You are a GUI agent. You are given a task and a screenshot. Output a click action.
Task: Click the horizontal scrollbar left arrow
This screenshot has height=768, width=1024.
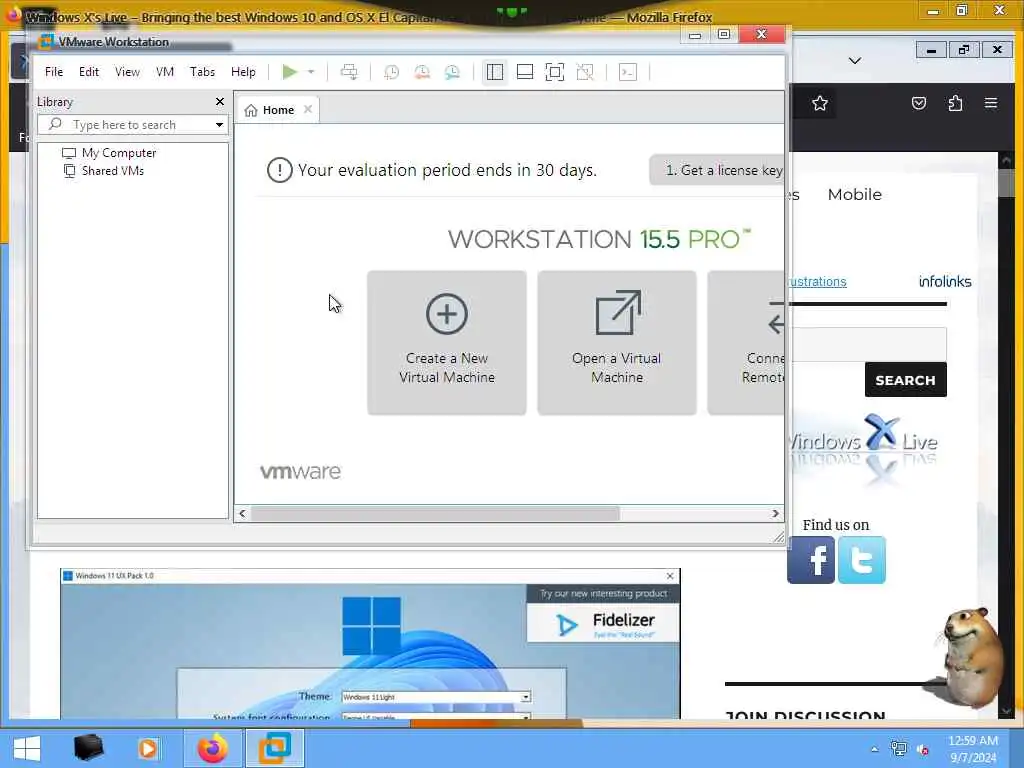(242, 513)
